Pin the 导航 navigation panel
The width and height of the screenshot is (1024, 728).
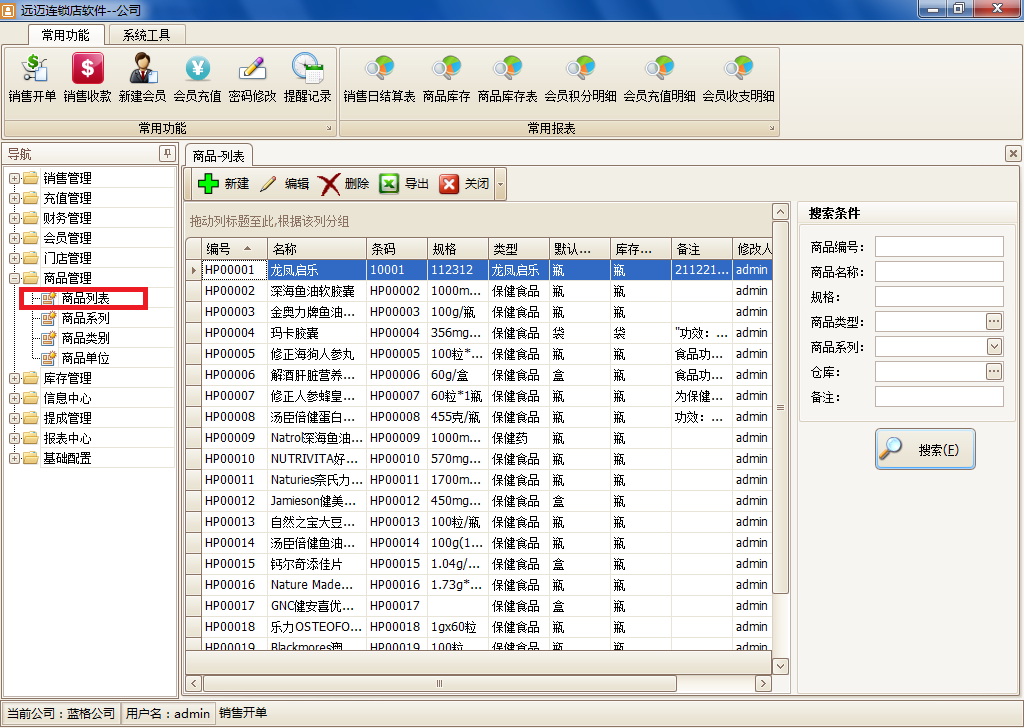pyautogui.click(x=167, y=153)
